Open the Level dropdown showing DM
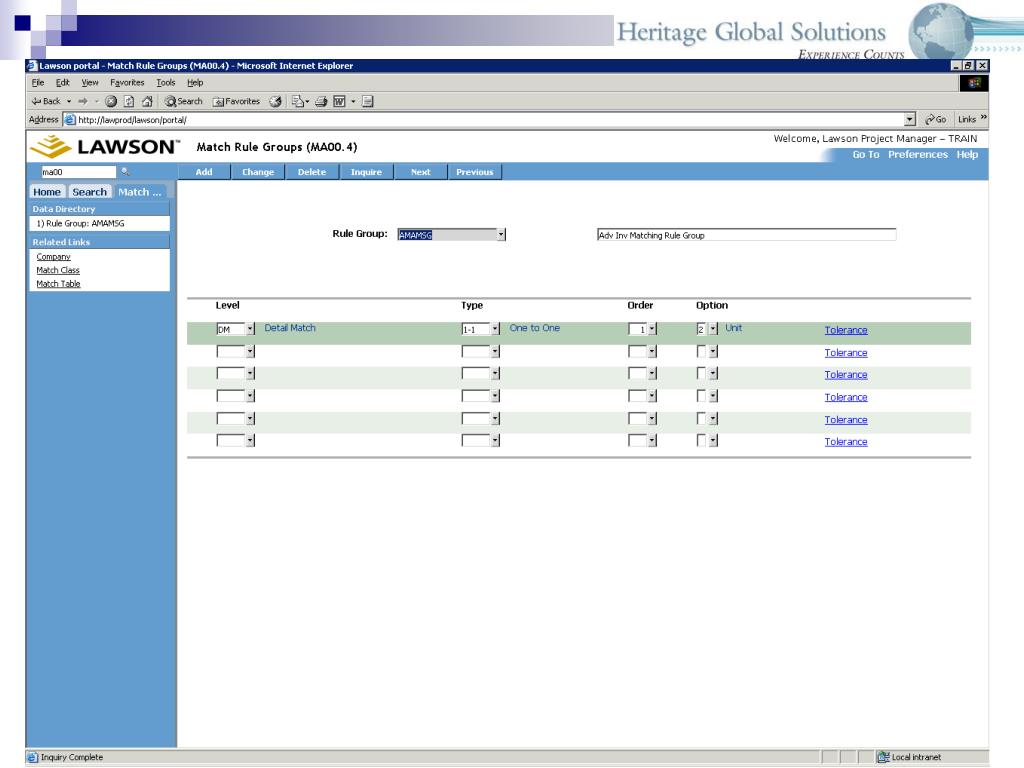The height and width of the screenshot is (768, 1024). (x=250, y=329)
